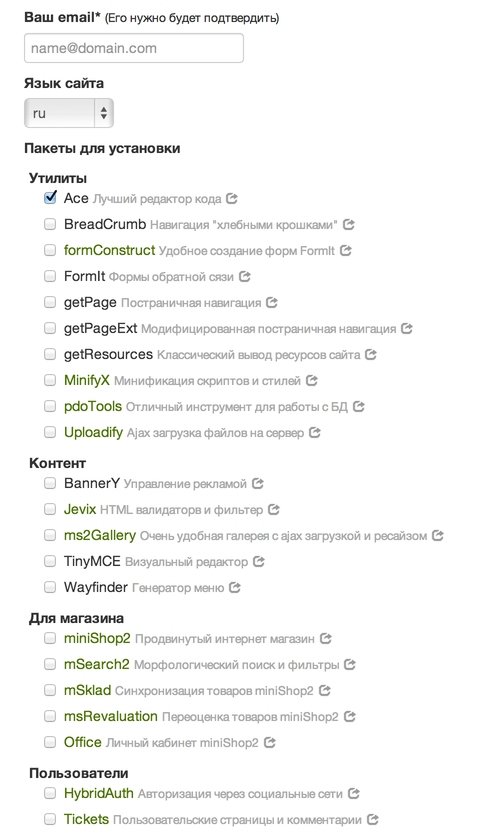Image resolution: width=482 pixels, height=834 pixels.
Task: Uncheck the Ace package checkbox
Action: pos(50,198)
